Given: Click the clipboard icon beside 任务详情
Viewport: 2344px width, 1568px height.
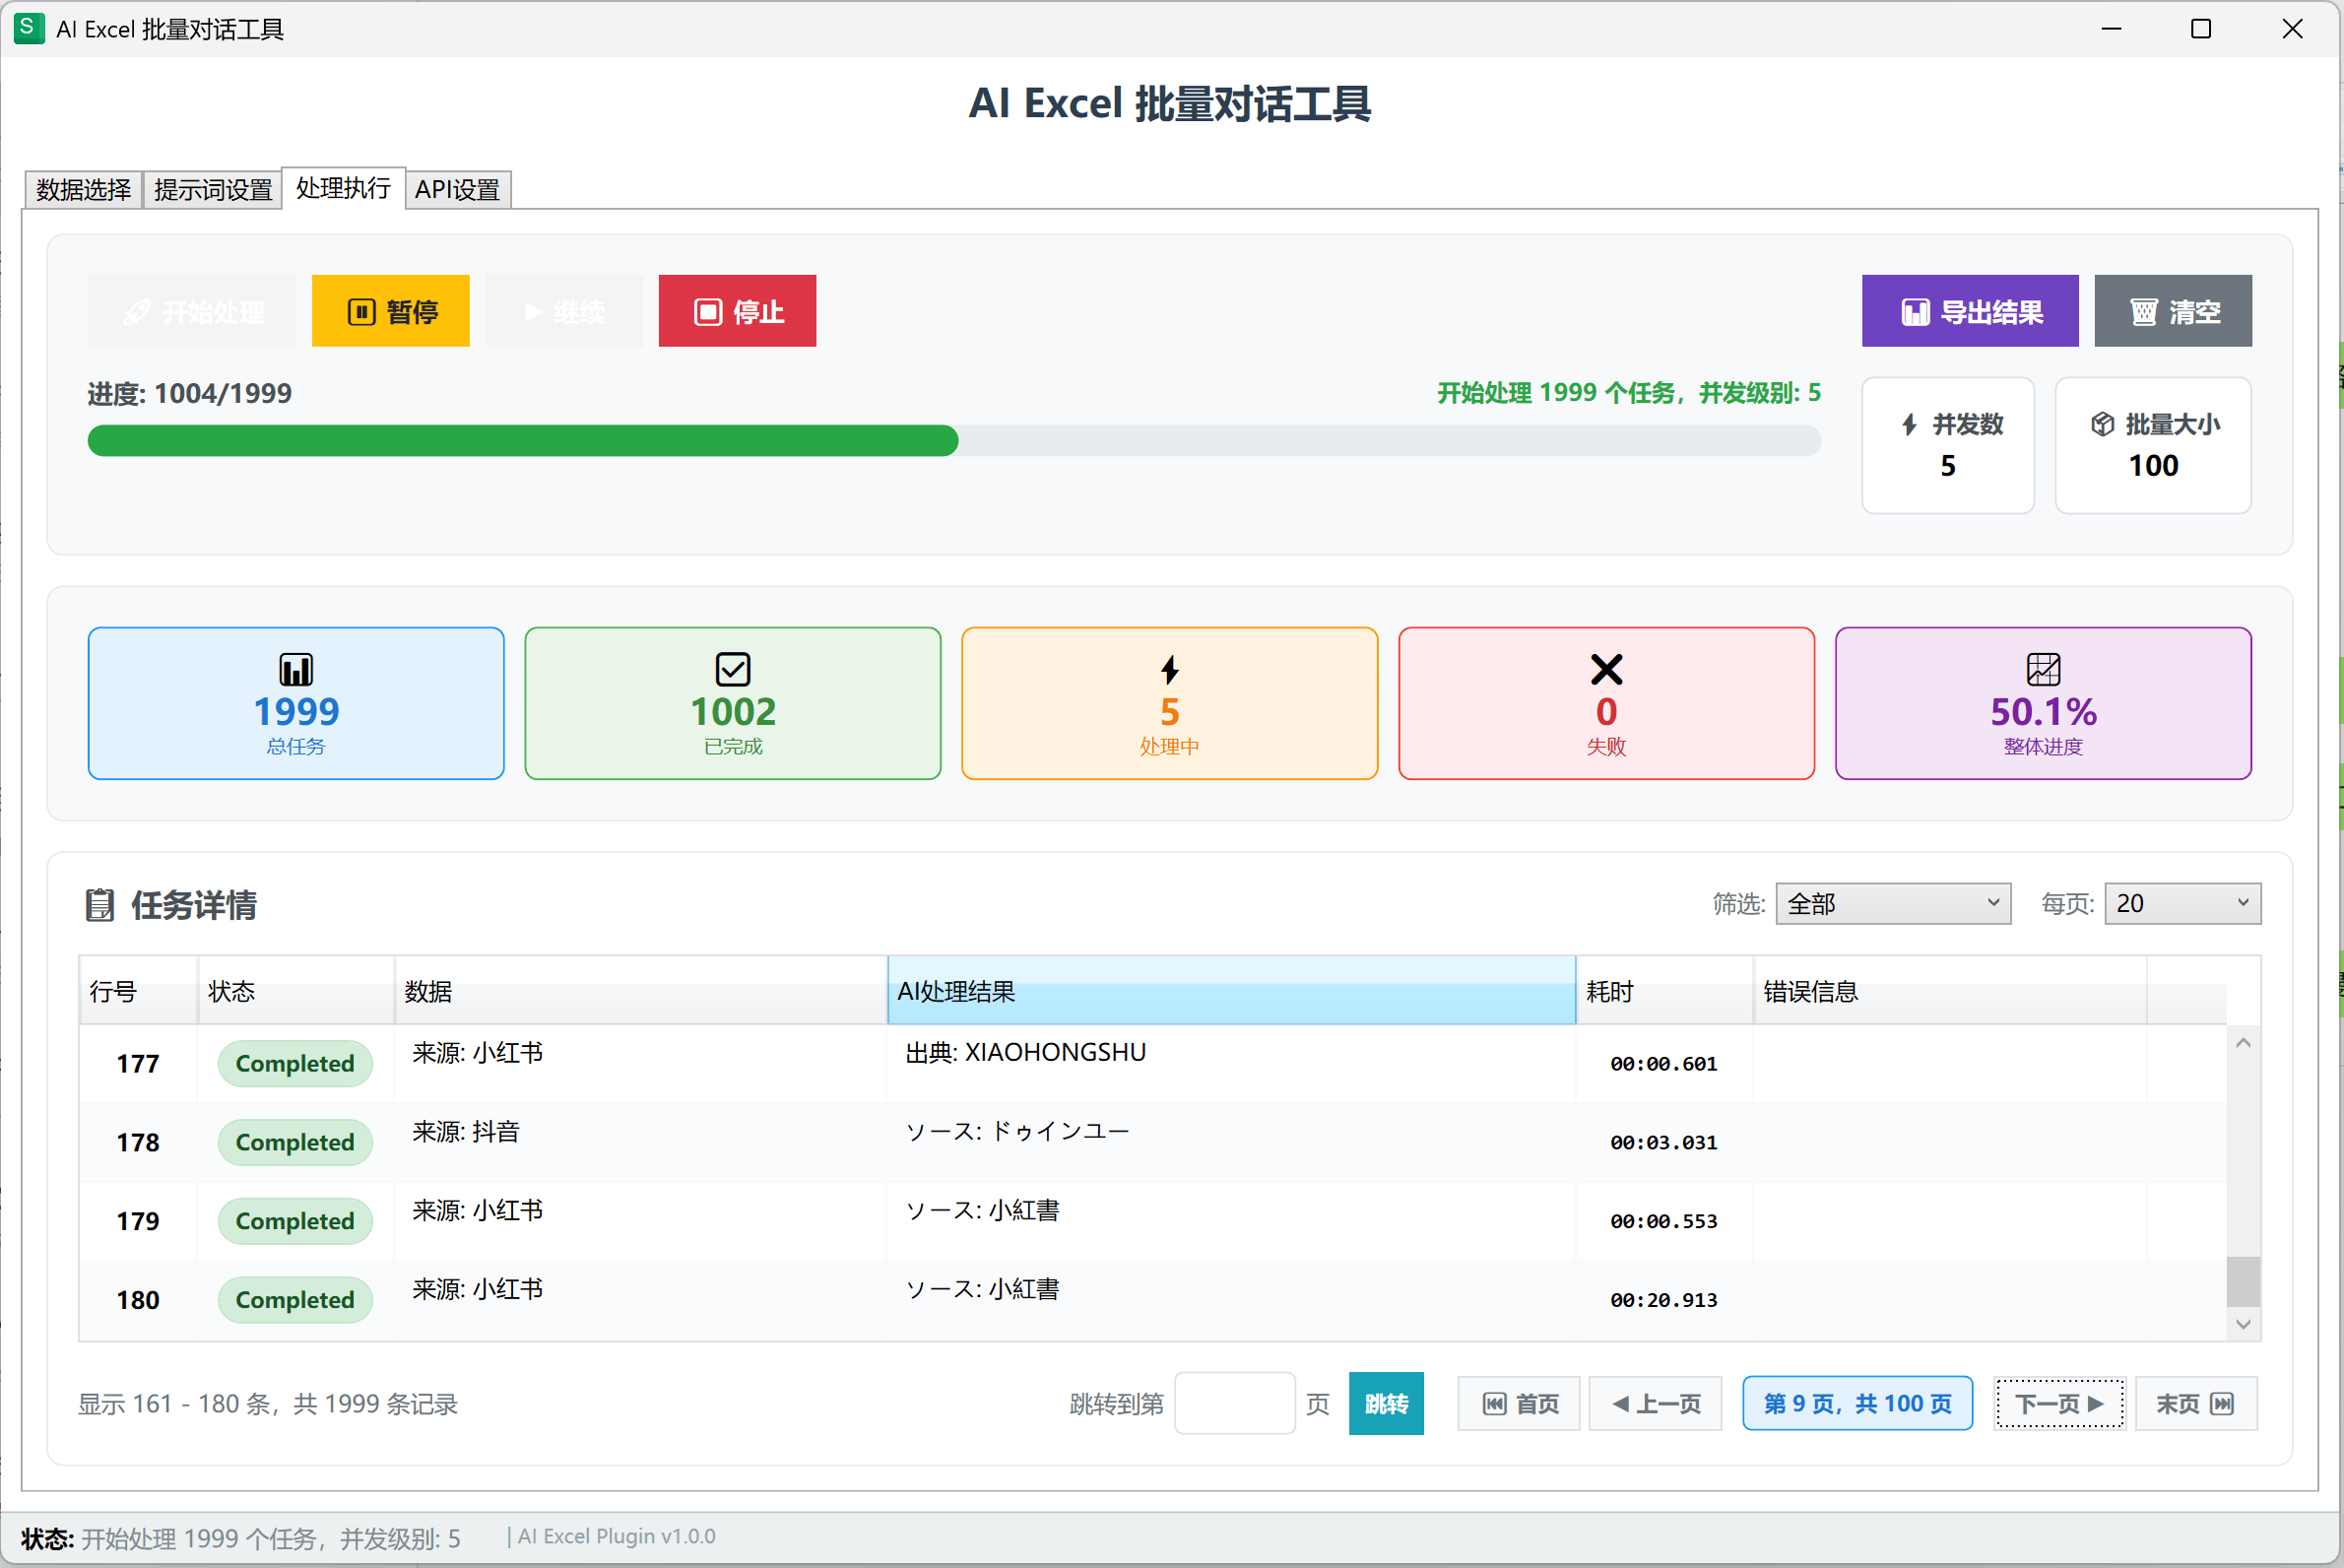Looking at the screenshot, I should [99, 904].
